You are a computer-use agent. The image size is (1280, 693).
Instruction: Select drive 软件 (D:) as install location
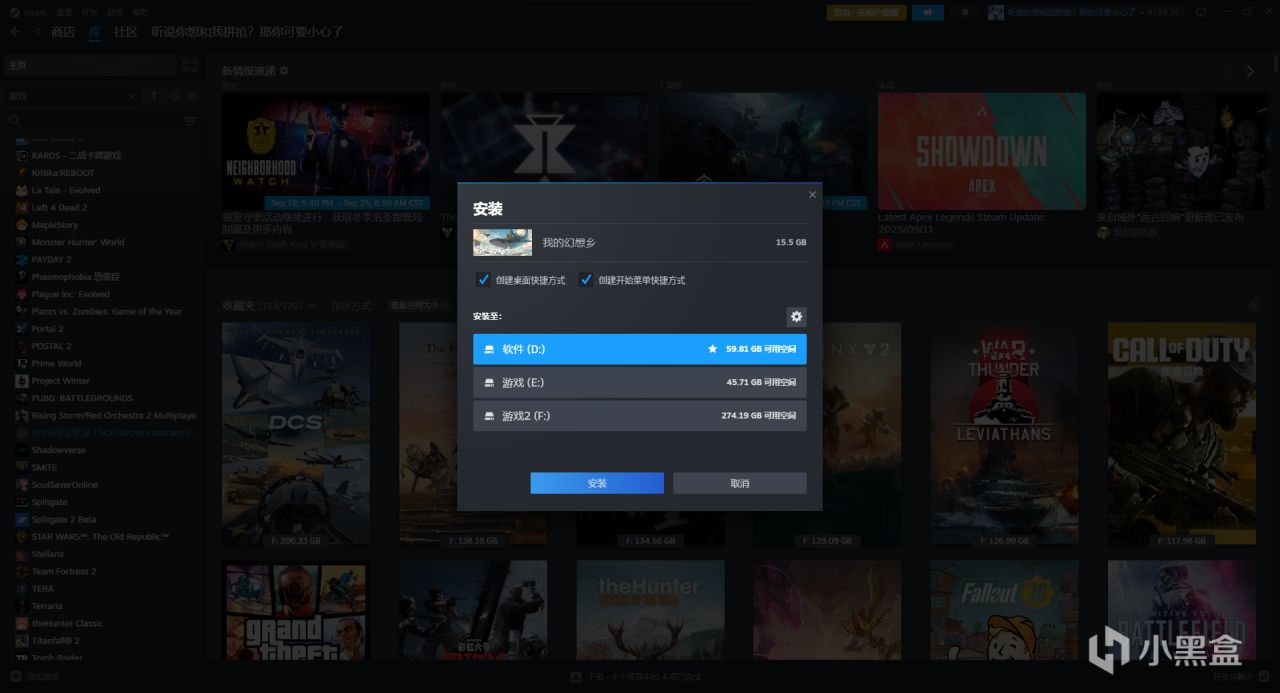tap(640, 349)
